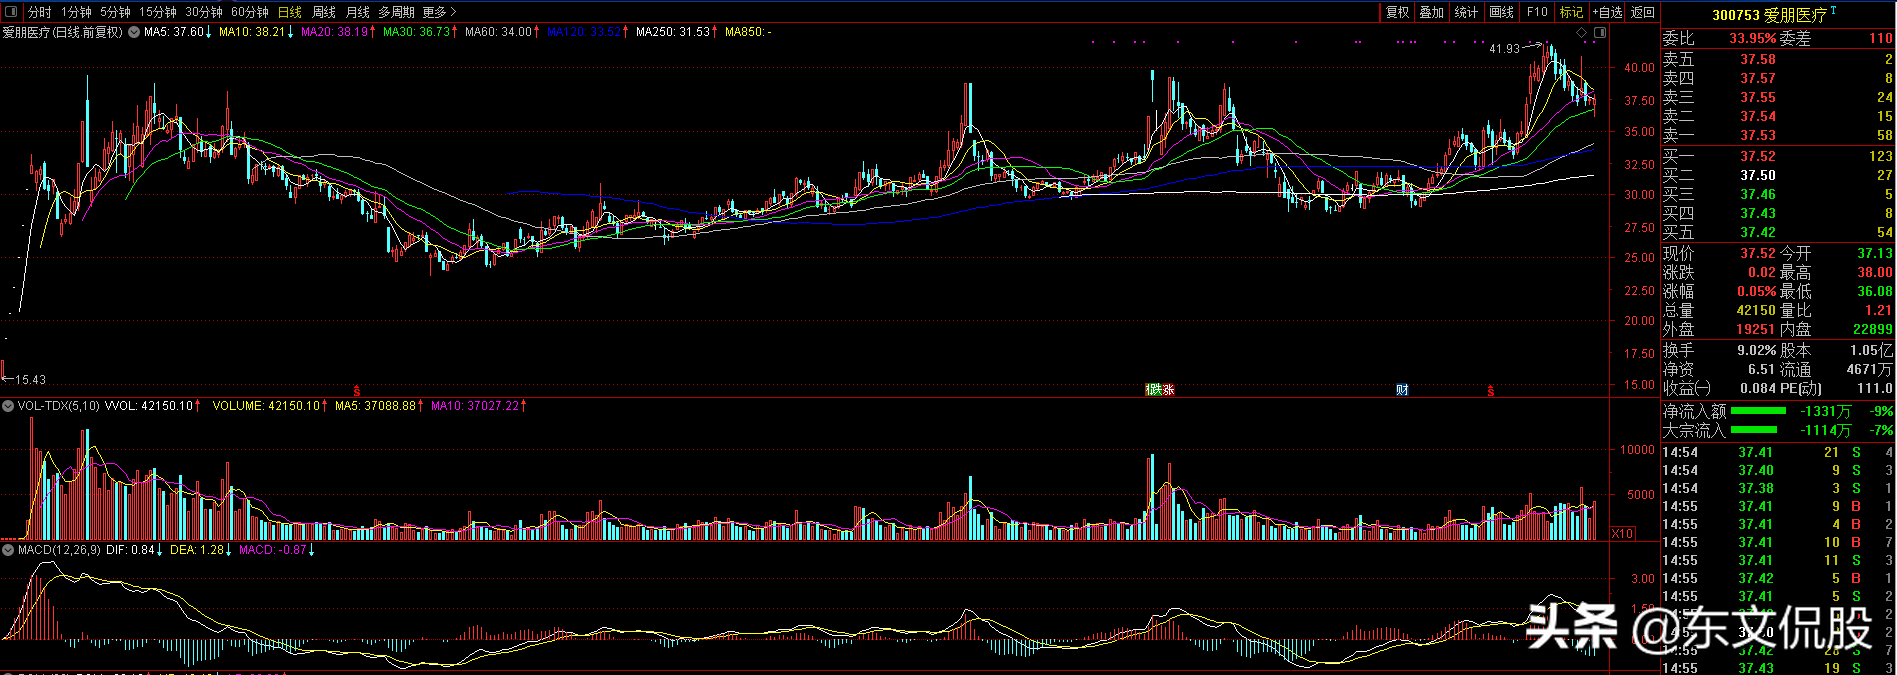Screen dimensions: 1897x675
Task: Expand the 更多 periods menu
Action: pyautogui.click(x=439, y=12)
